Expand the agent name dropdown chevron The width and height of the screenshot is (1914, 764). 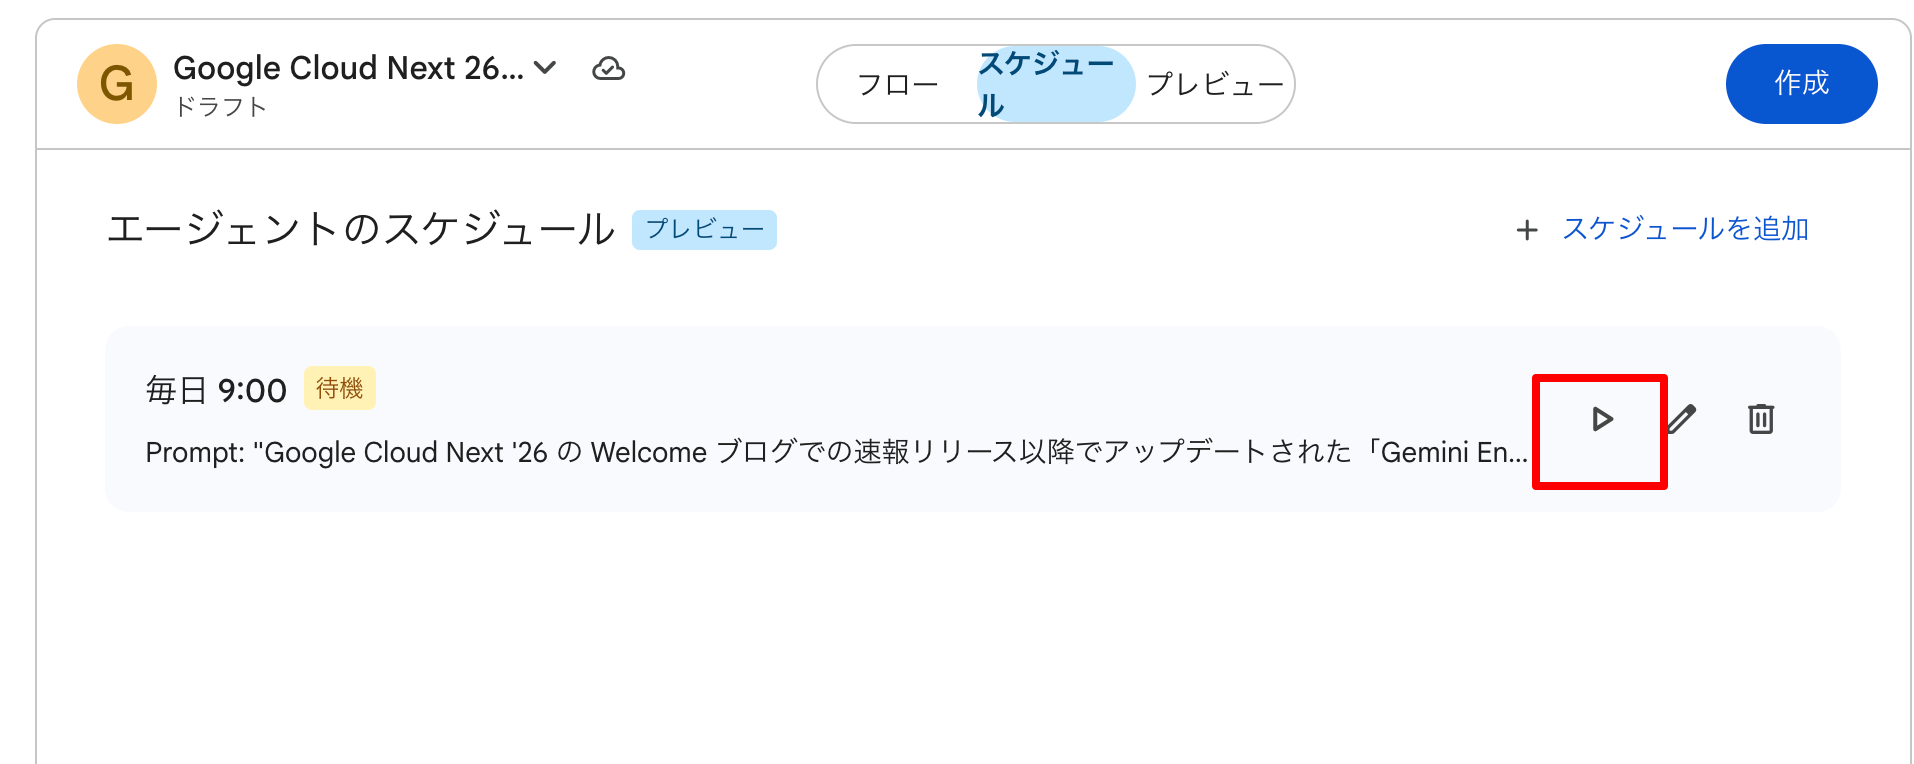545,68
